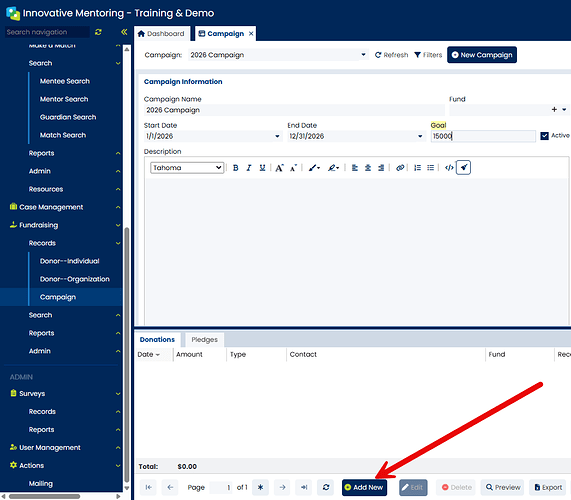
Task: Click the asterisk pager button
Action: point(260,487)
